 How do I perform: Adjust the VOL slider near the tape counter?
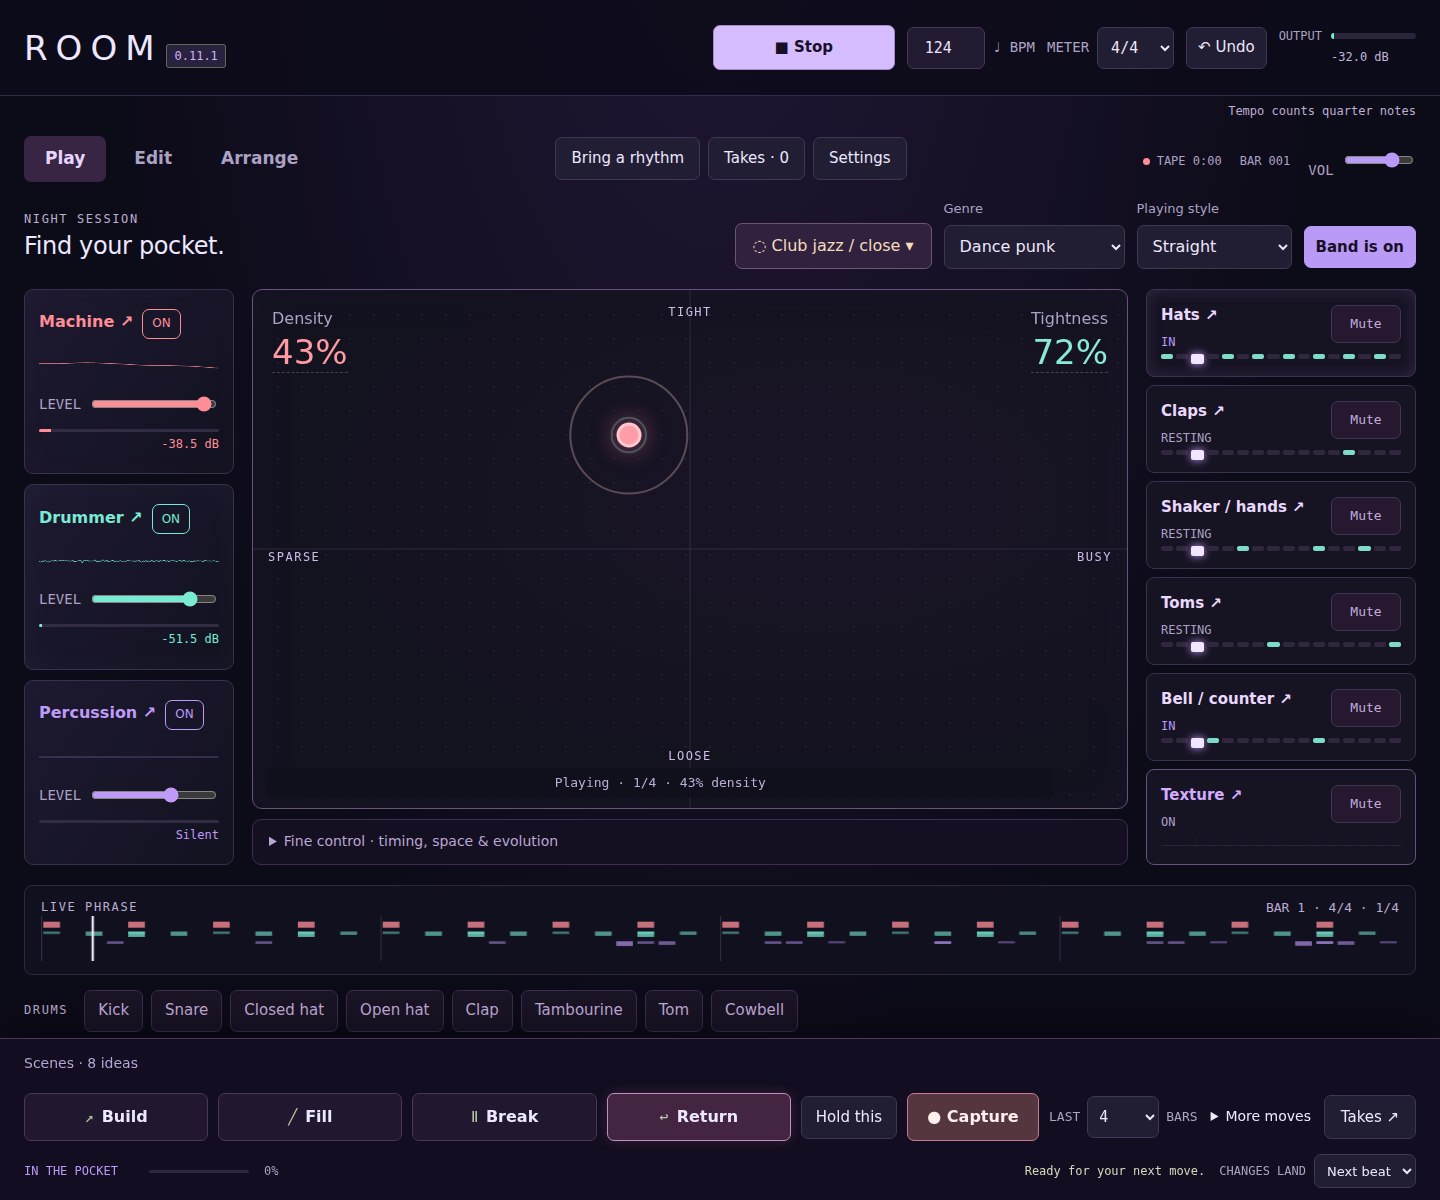(1379, 160)
